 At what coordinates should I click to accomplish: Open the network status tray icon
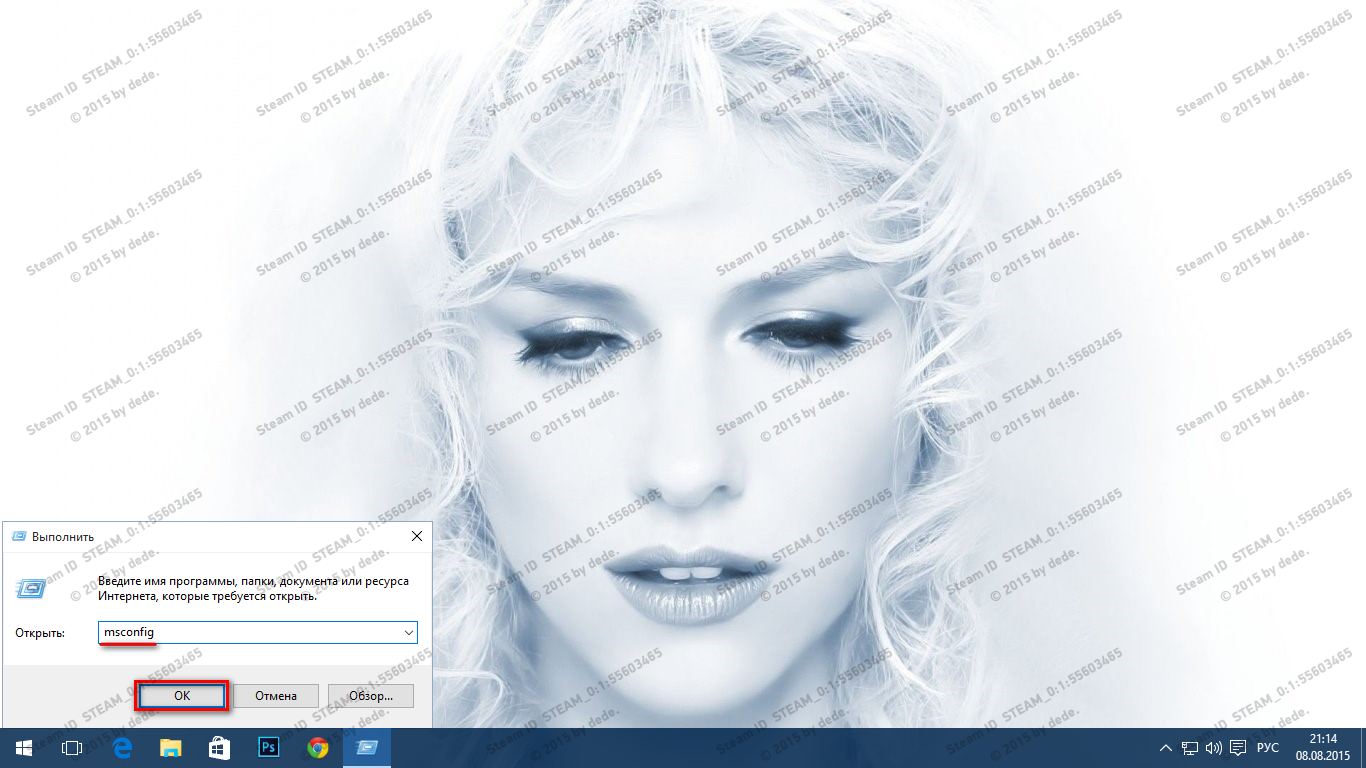click(1190, 748)
